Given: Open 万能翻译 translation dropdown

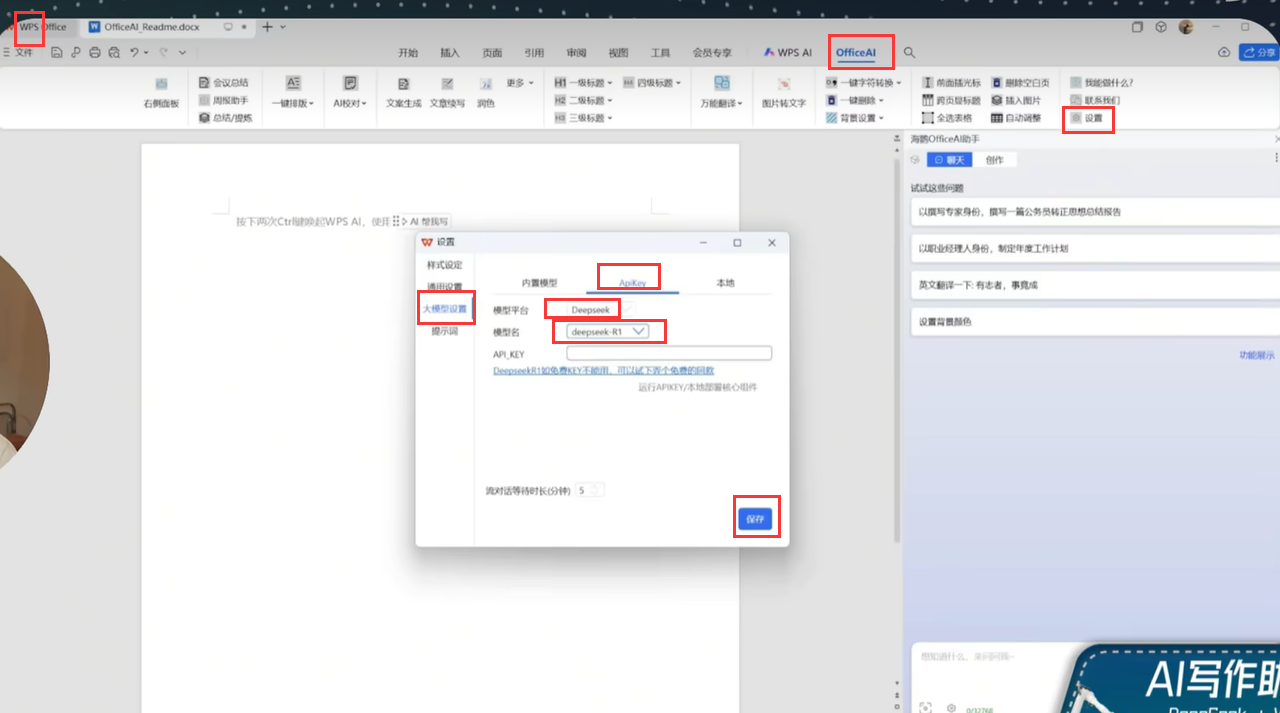Looking at the screenshot, I should (x=721, y=93).
